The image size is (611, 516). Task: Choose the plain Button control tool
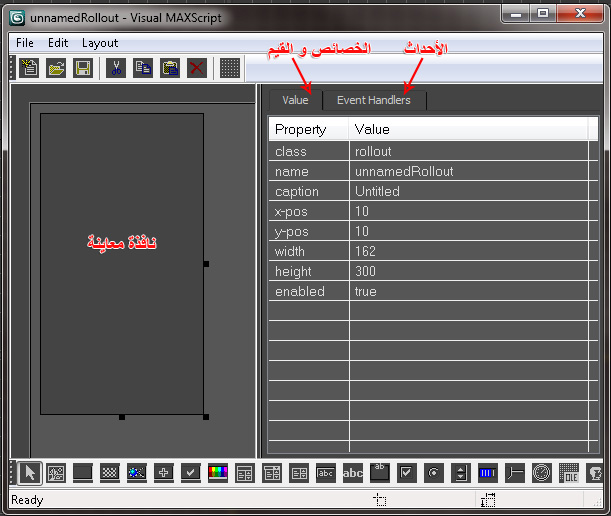point(83,473)
